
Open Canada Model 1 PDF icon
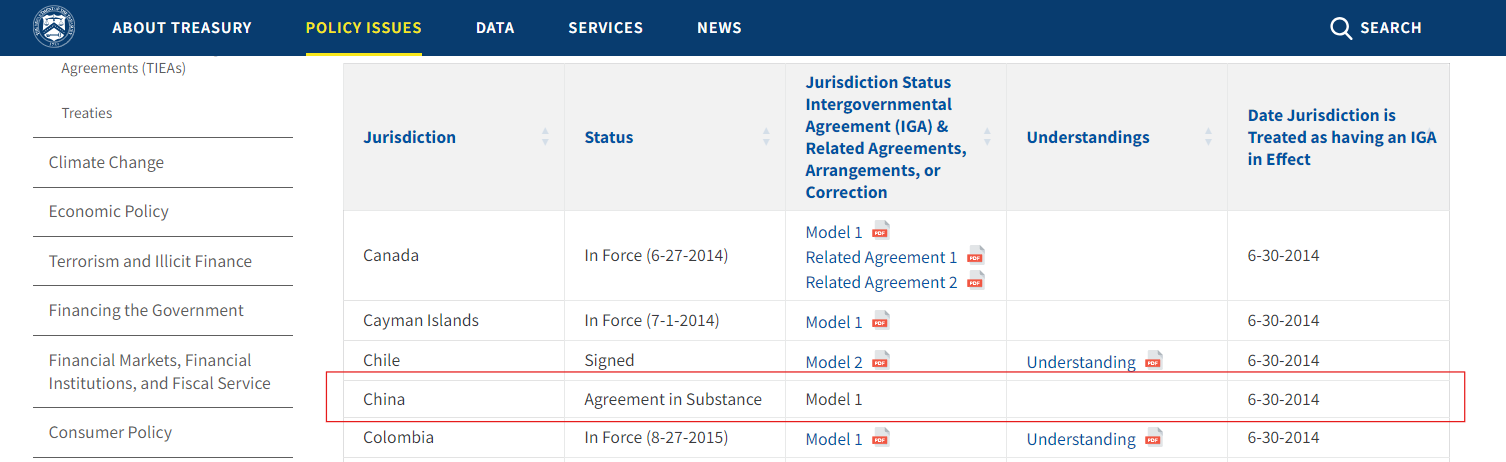[881, 230]
